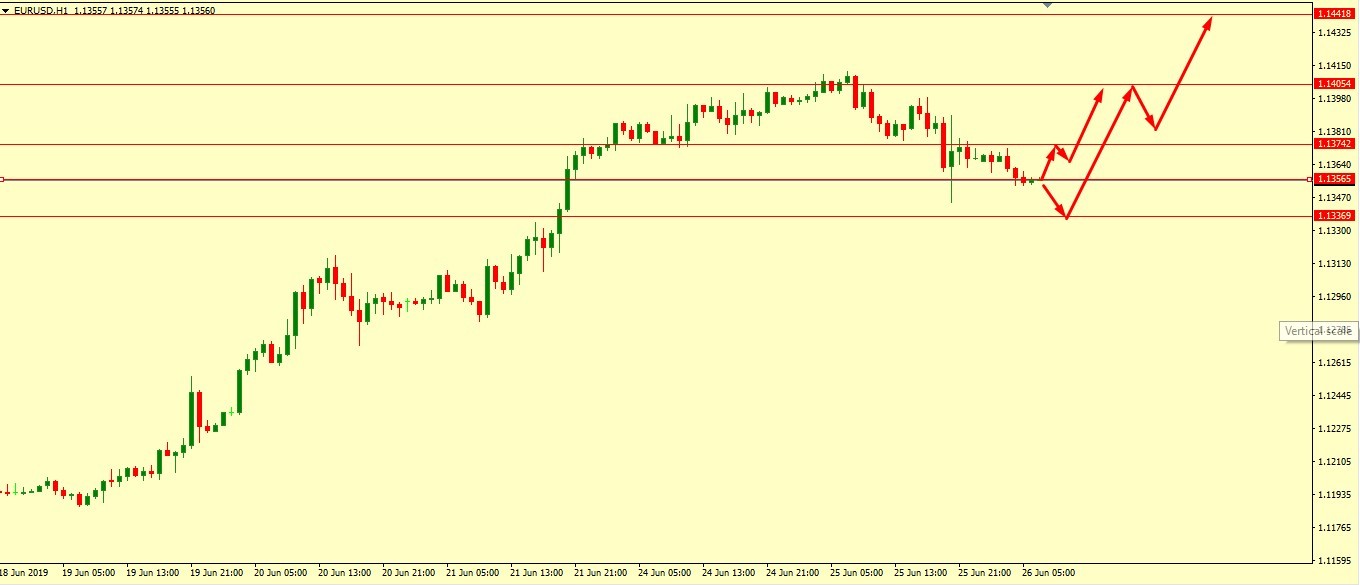The image size is (1360, 585).
Task: Click the topmost red arrowhead near 1.14418
Action: pos(1211,18)
